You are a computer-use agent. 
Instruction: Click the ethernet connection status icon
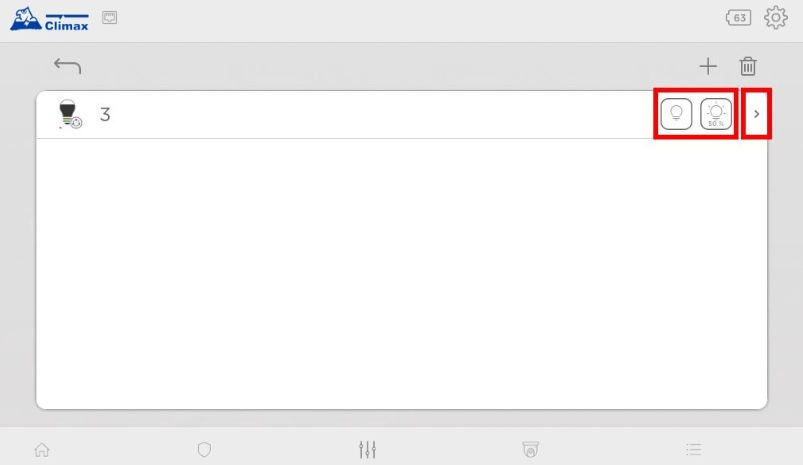pos(110,17)
